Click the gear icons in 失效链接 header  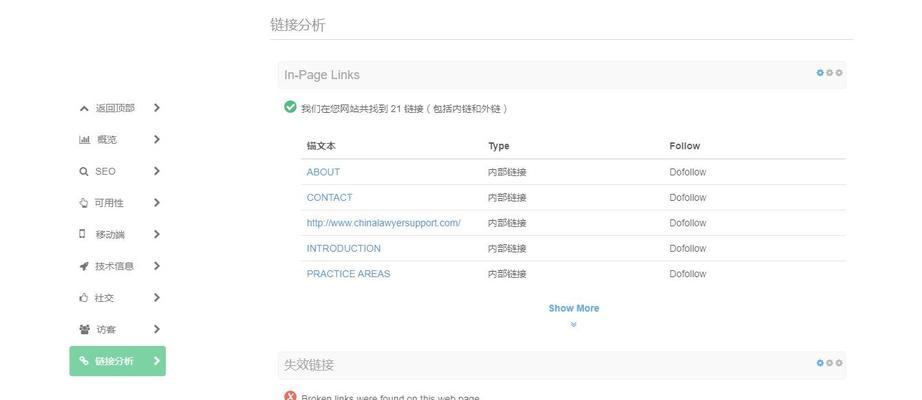coord(829,363)
